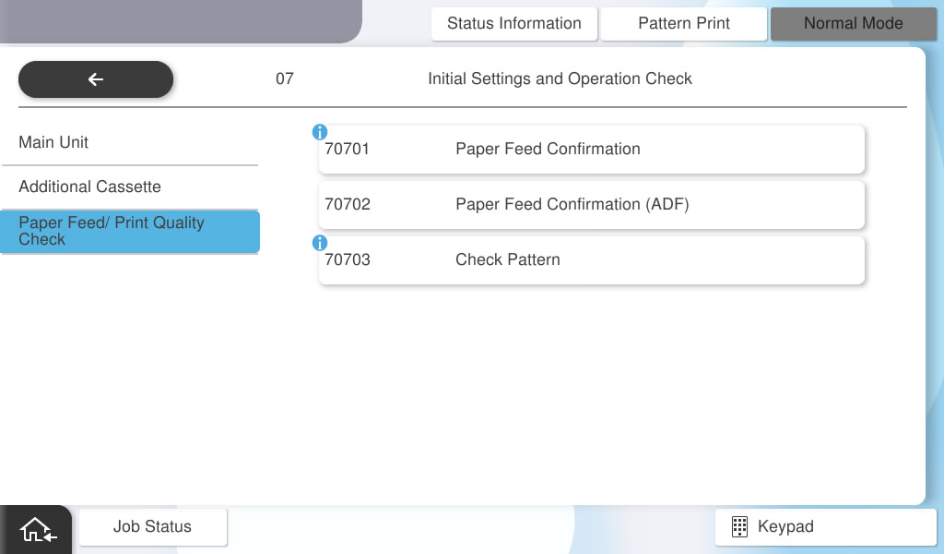Click the 07 menu number
Viewport: 945px width, 554px height.
point(284,79)
